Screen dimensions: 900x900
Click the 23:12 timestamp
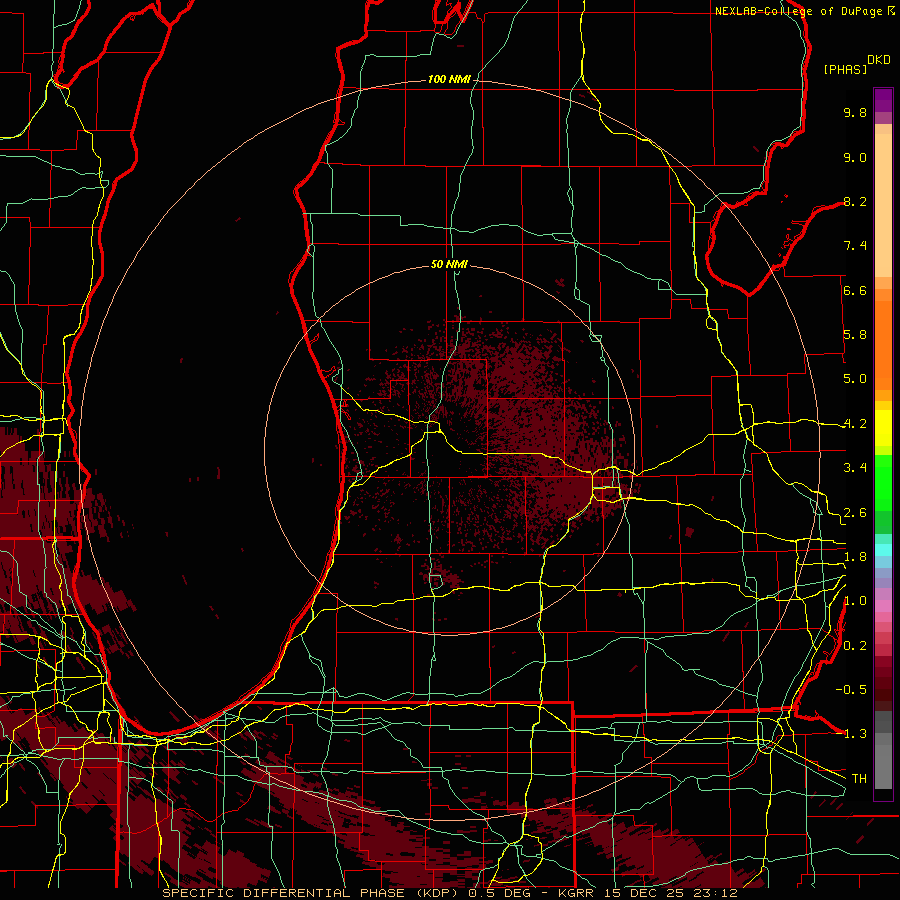(714, 893)
